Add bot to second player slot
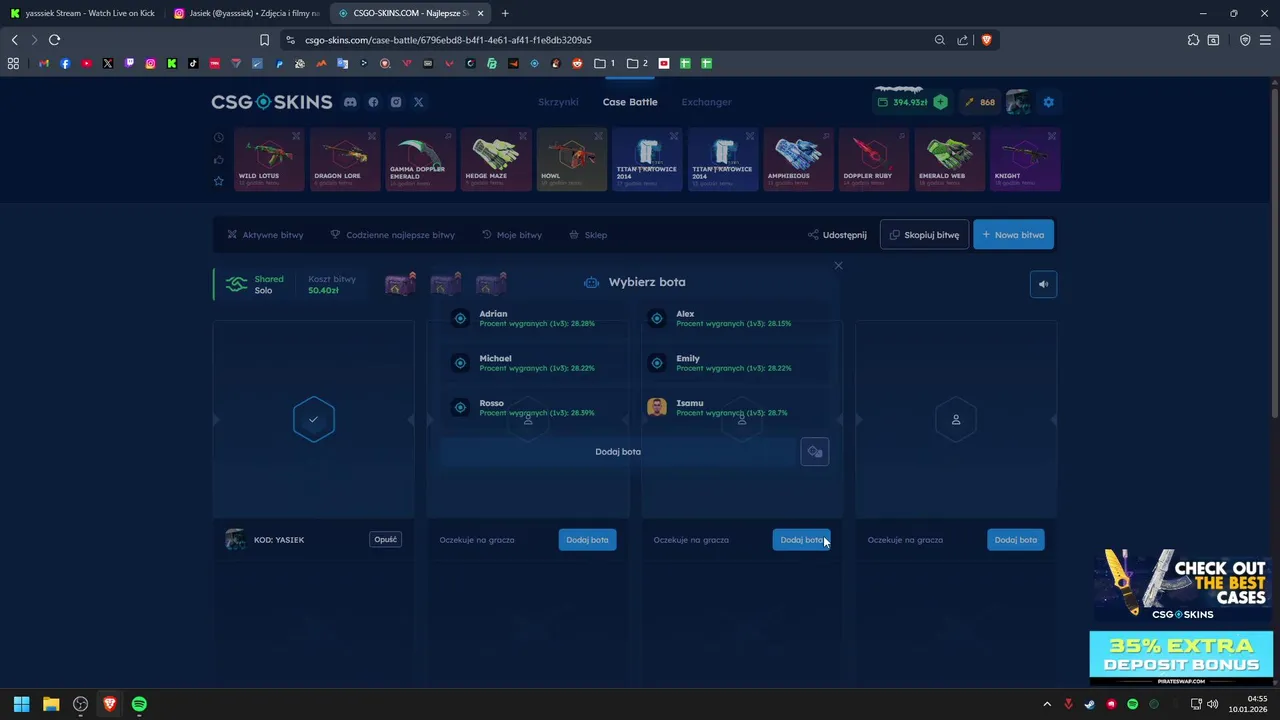This screenshot has height=720, width=1280. 587,540
